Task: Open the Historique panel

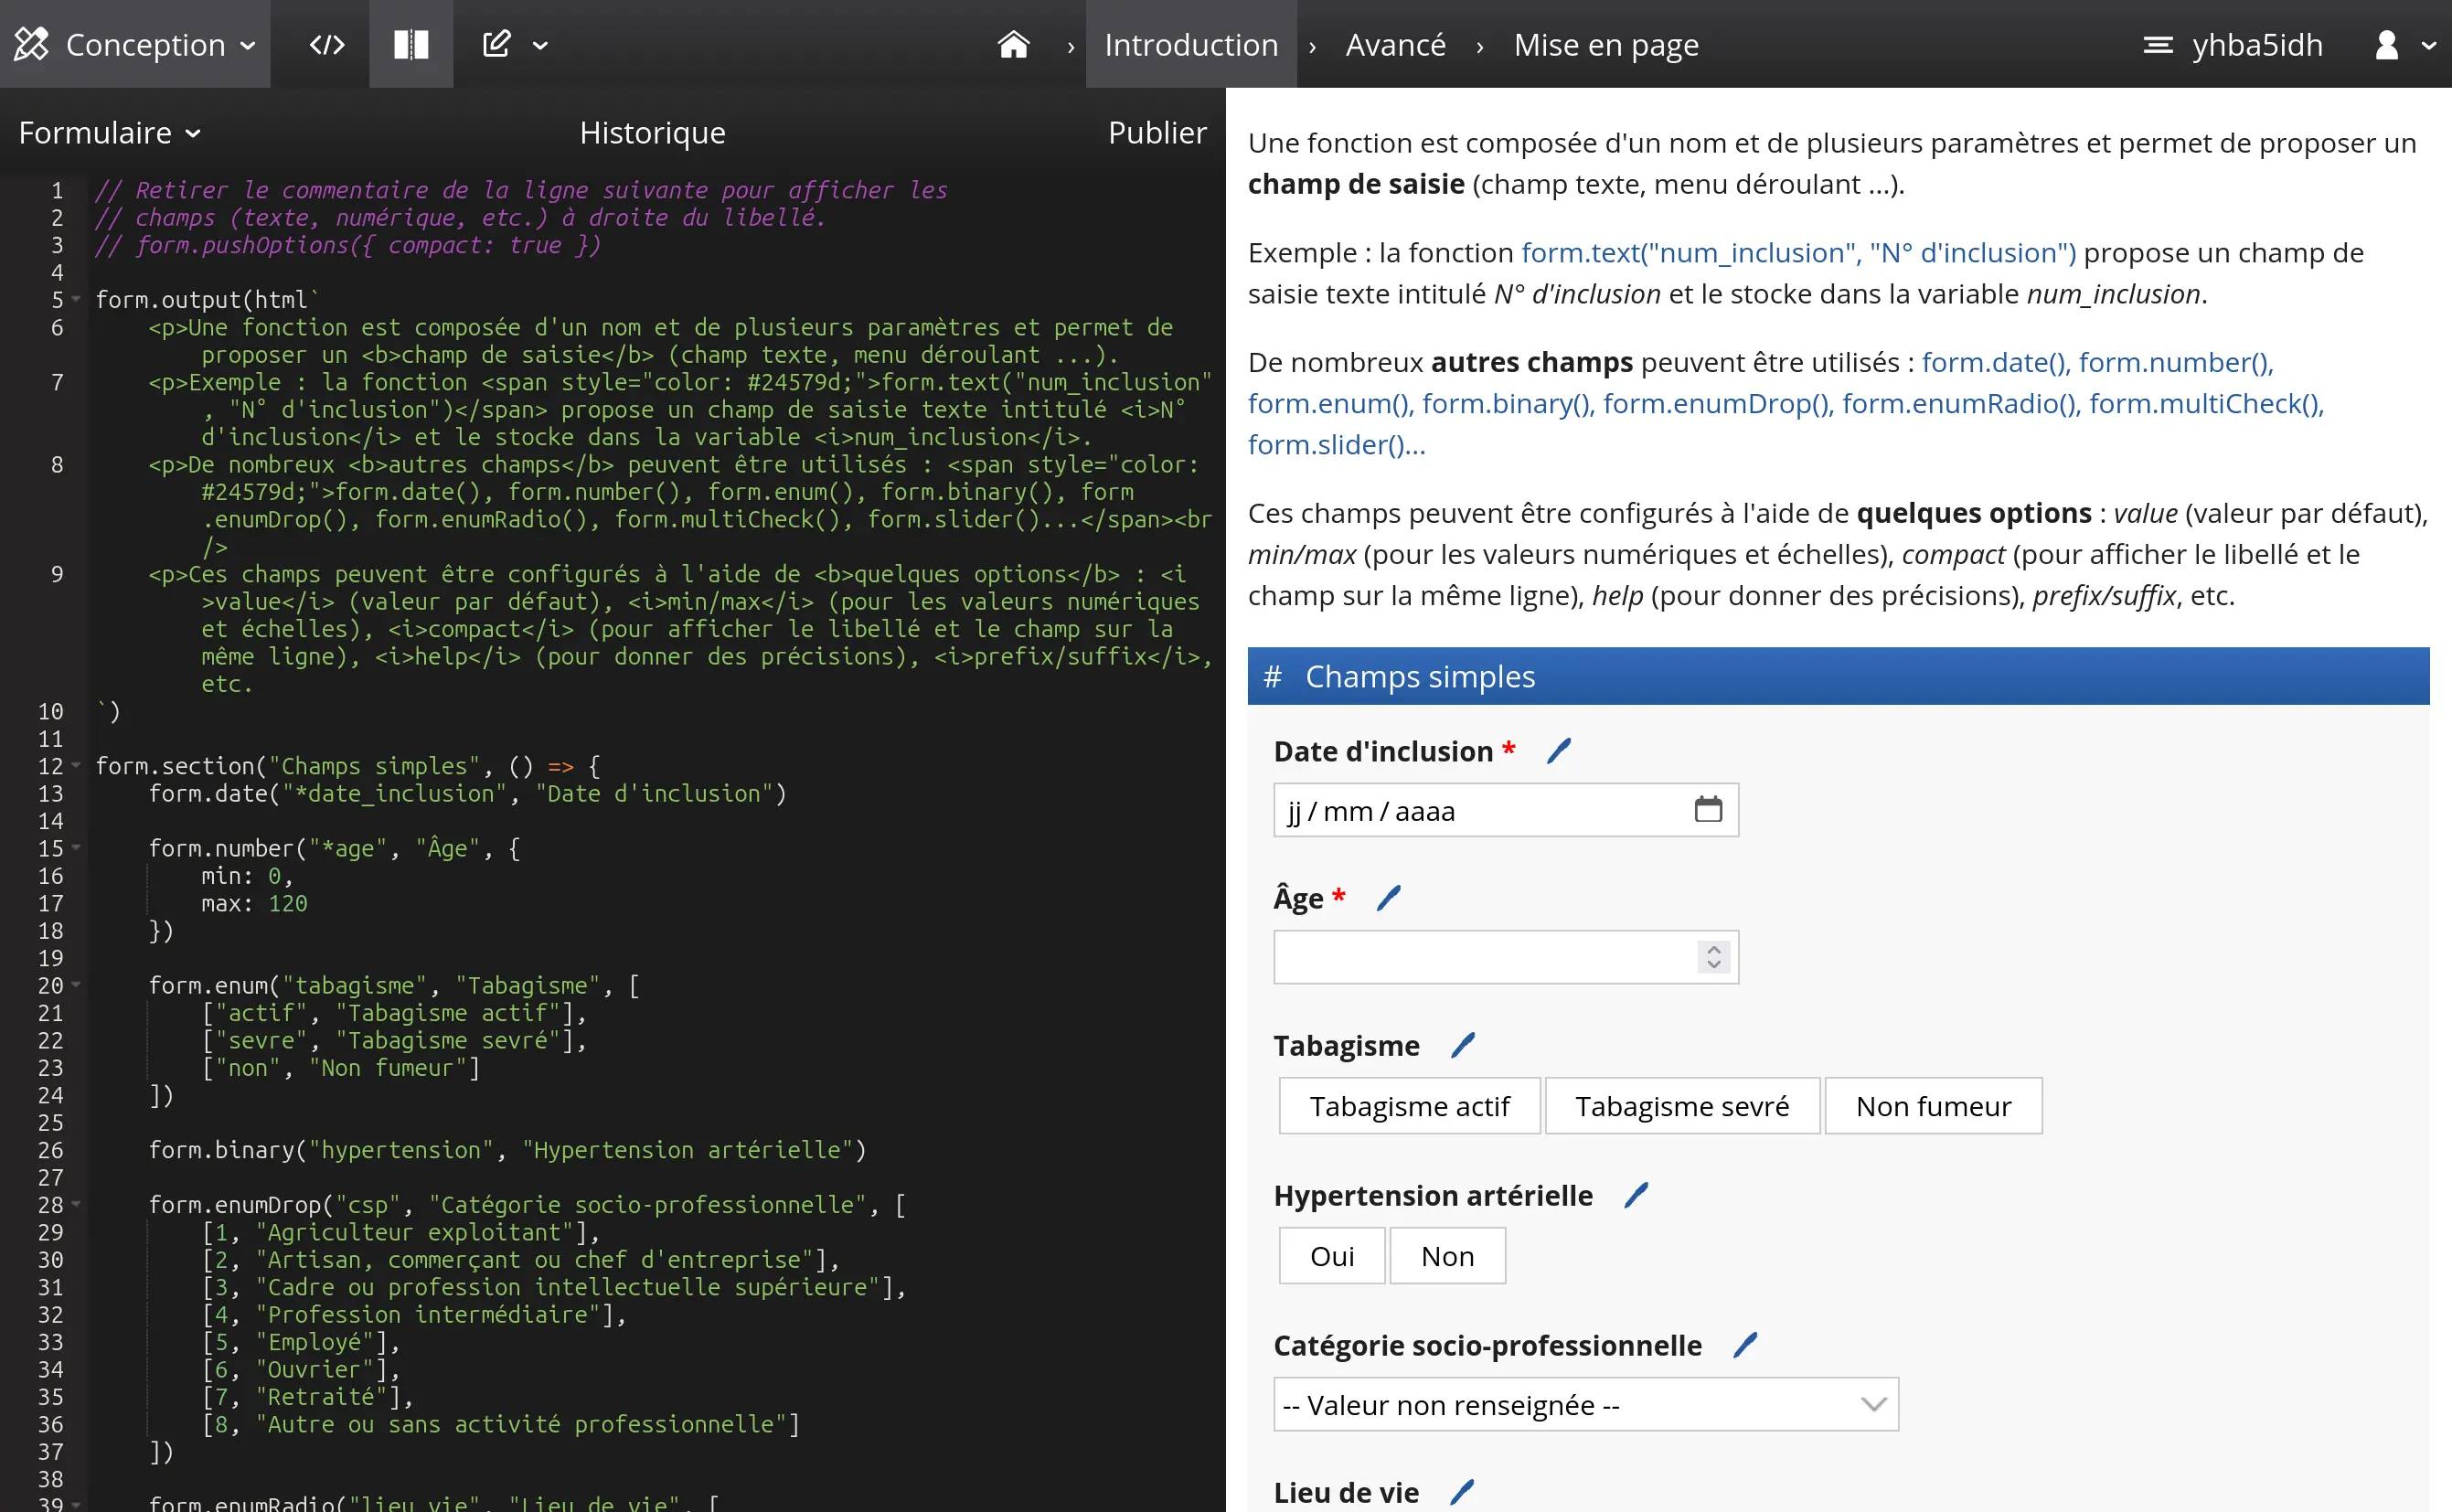Action: coord(652,133)
